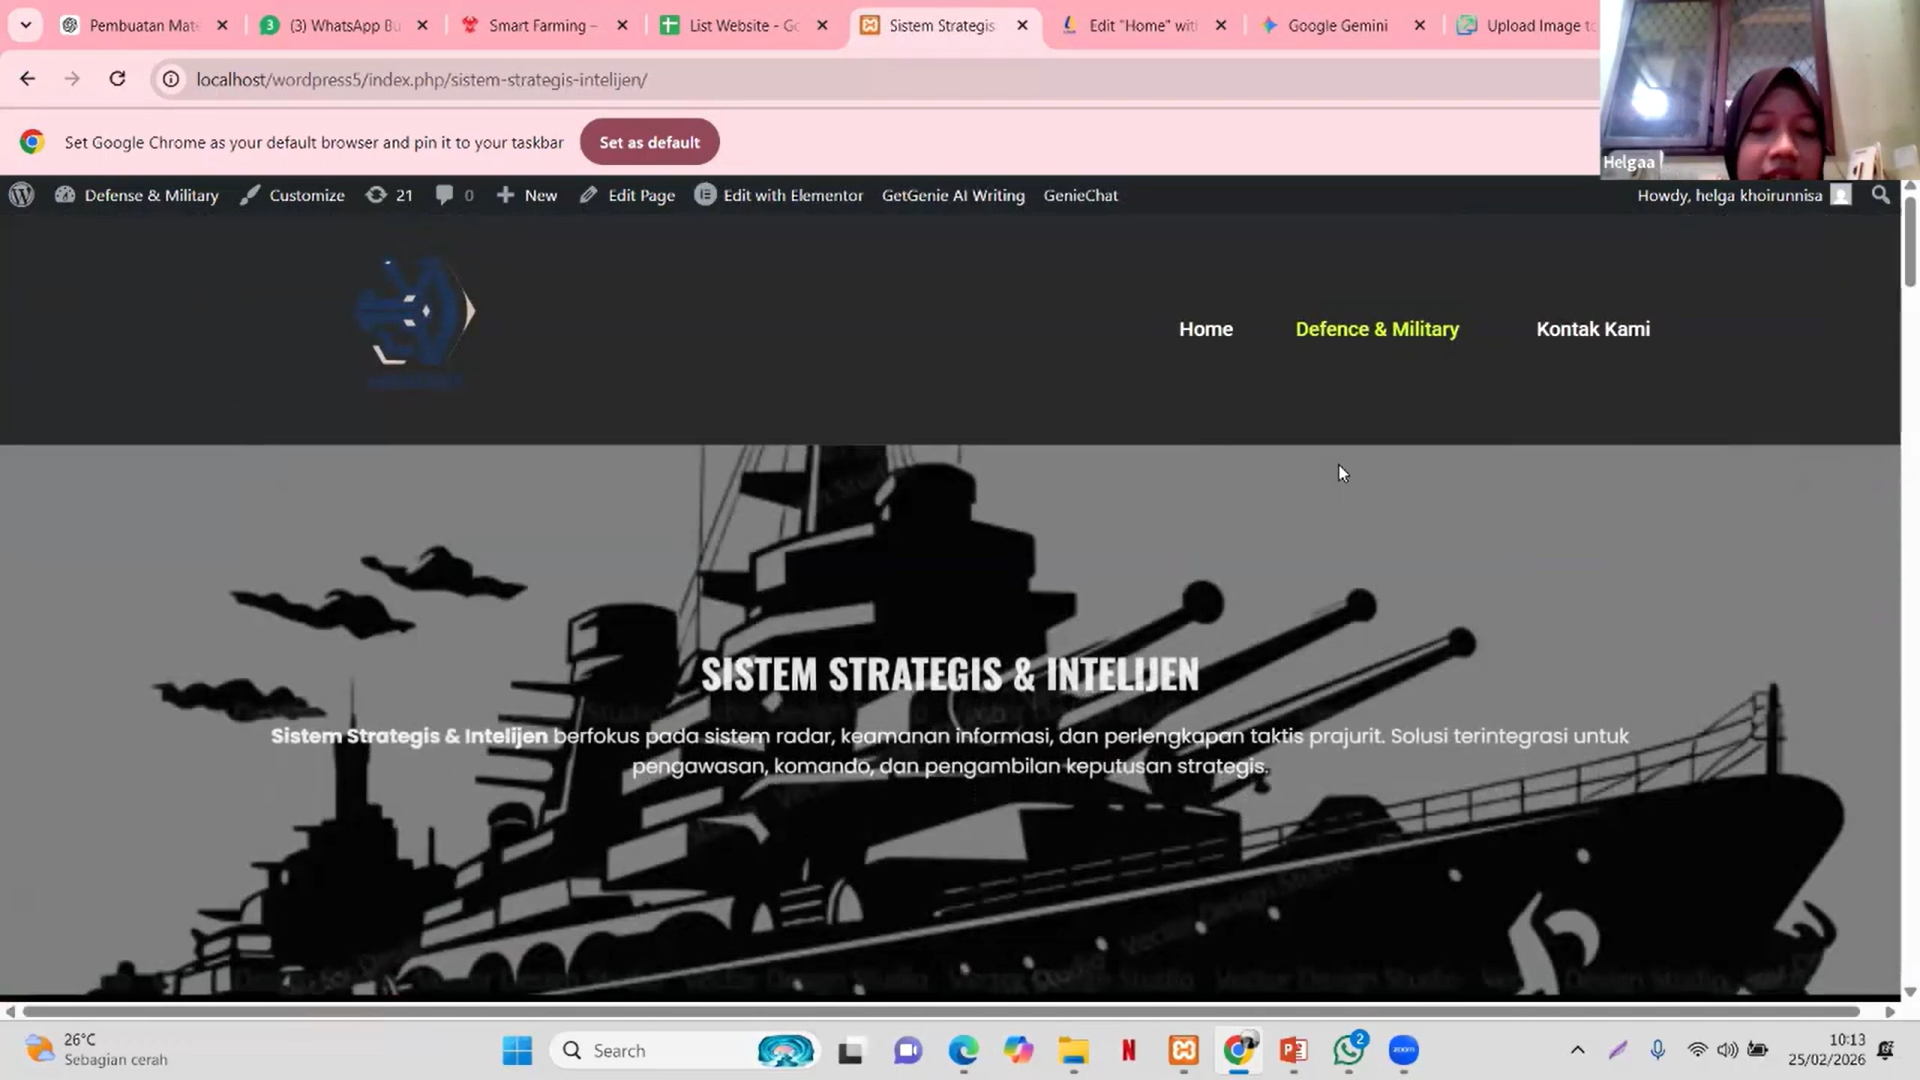This screenshot has height=1080, width=1920.
Task: Open the Edit with Elementor option
Action: (779, 195)
